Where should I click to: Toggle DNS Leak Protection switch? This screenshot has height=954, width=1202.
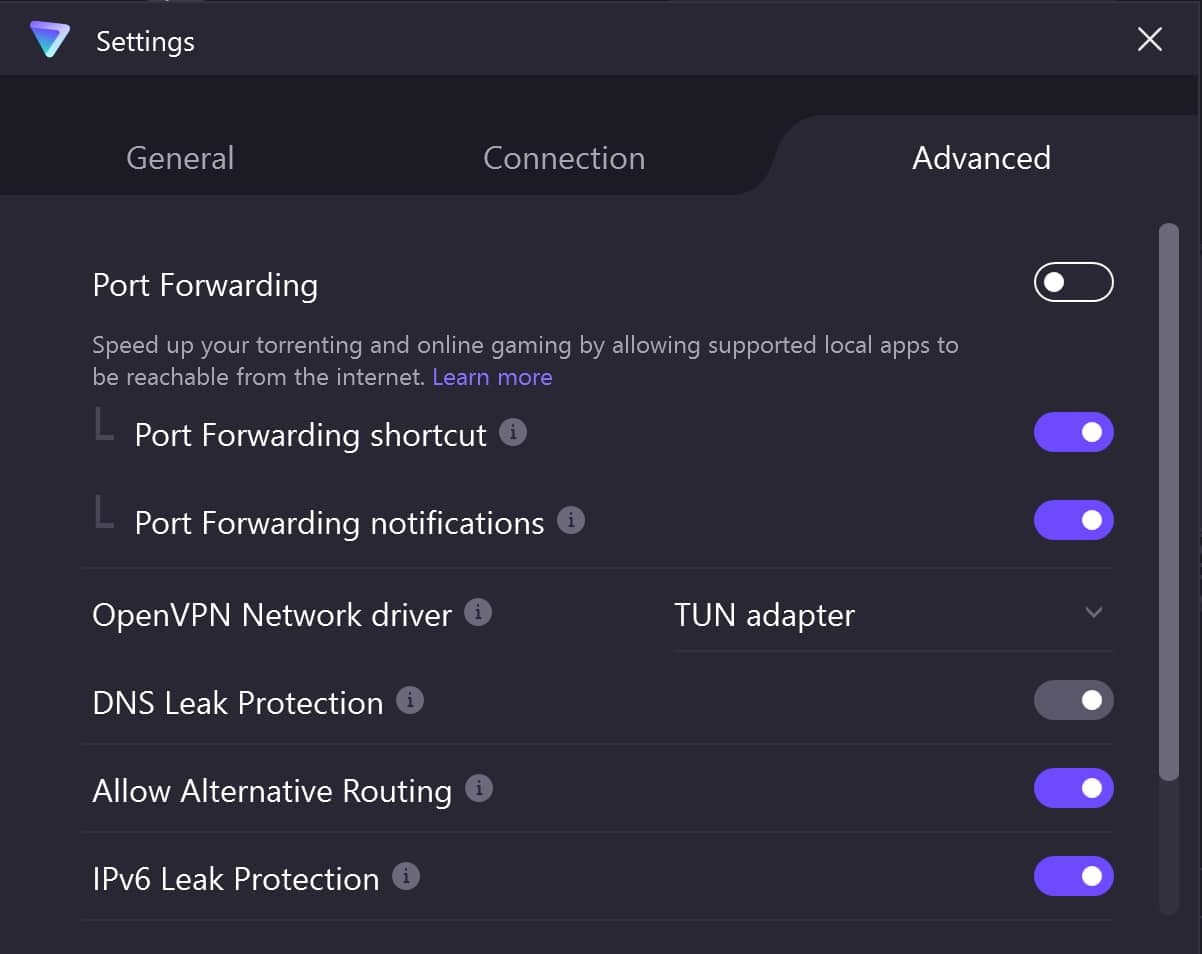[x=1073, y=700]
